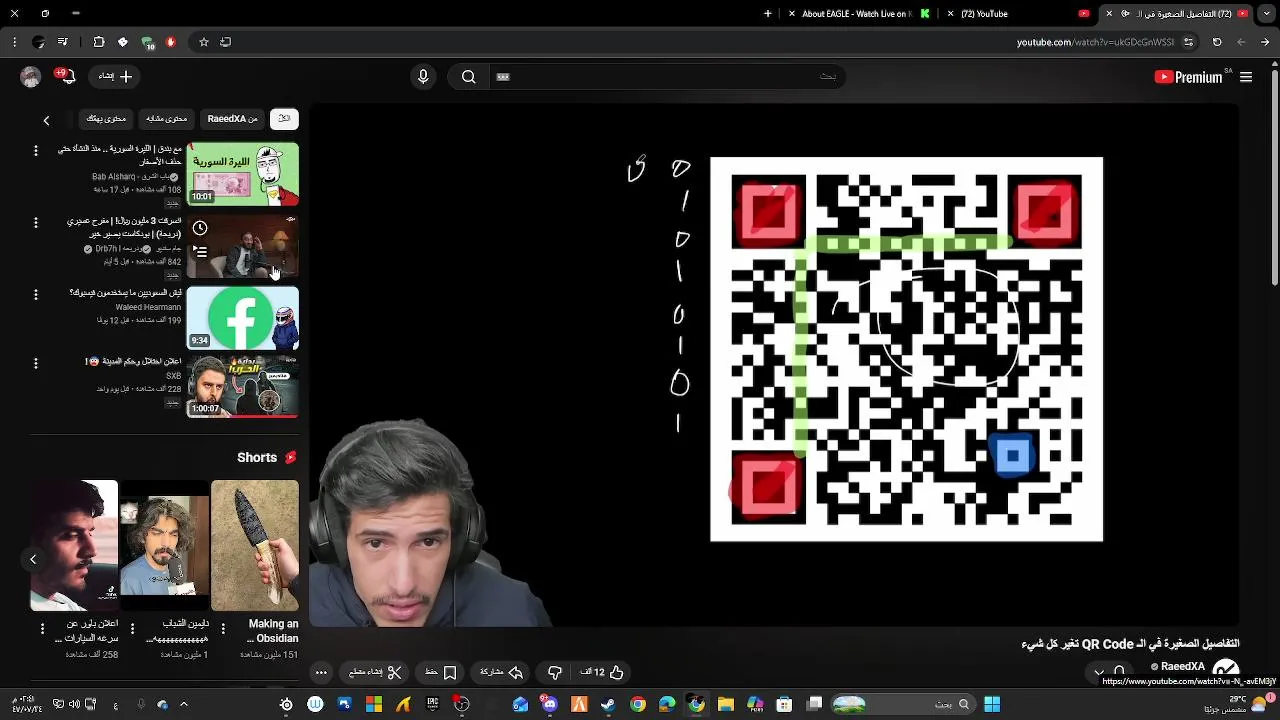Go back with the browser back arrow

click(x=1266, y=42)
